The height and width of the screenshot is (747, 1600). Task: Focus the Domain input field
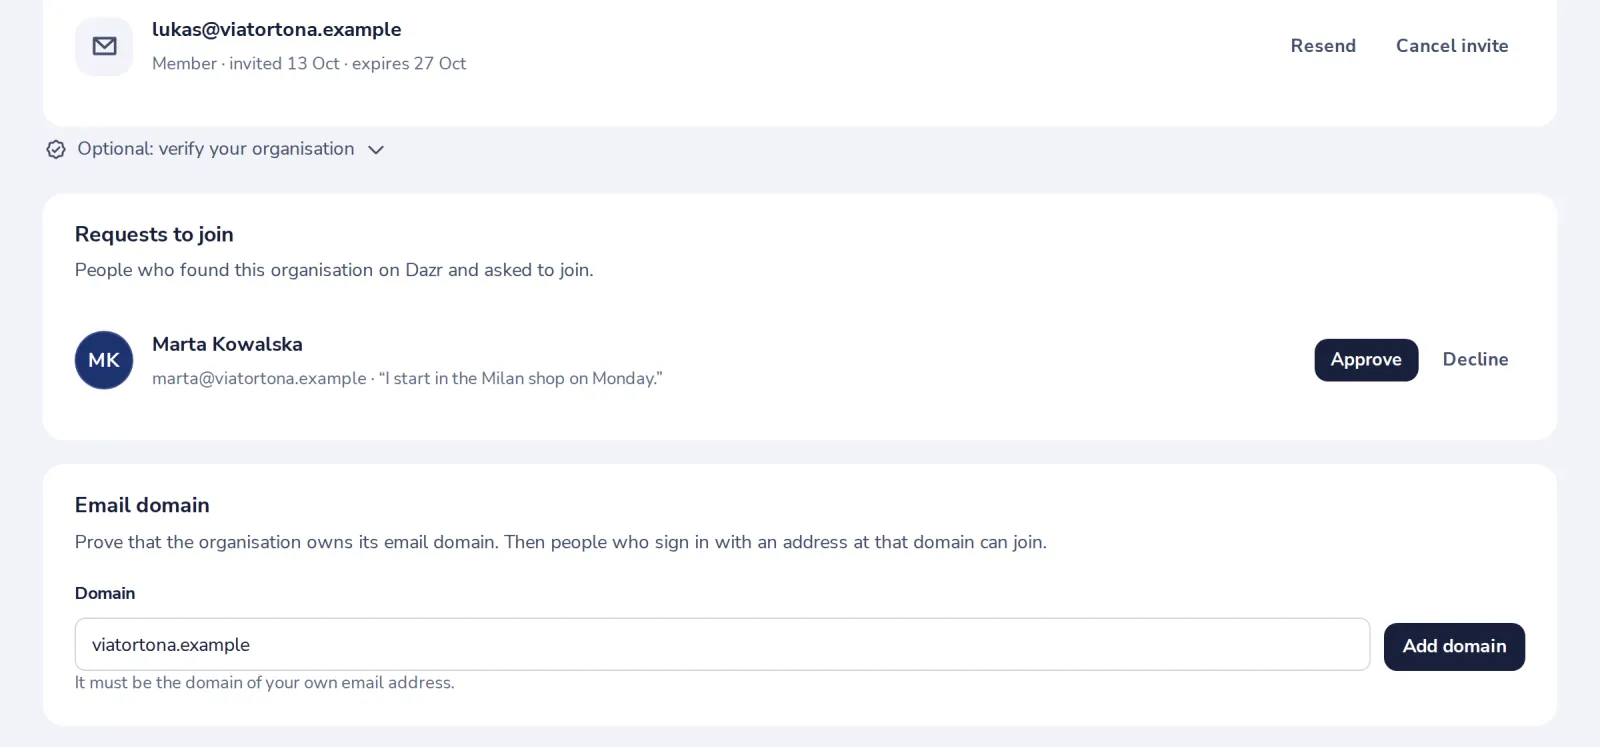point(722,644)
